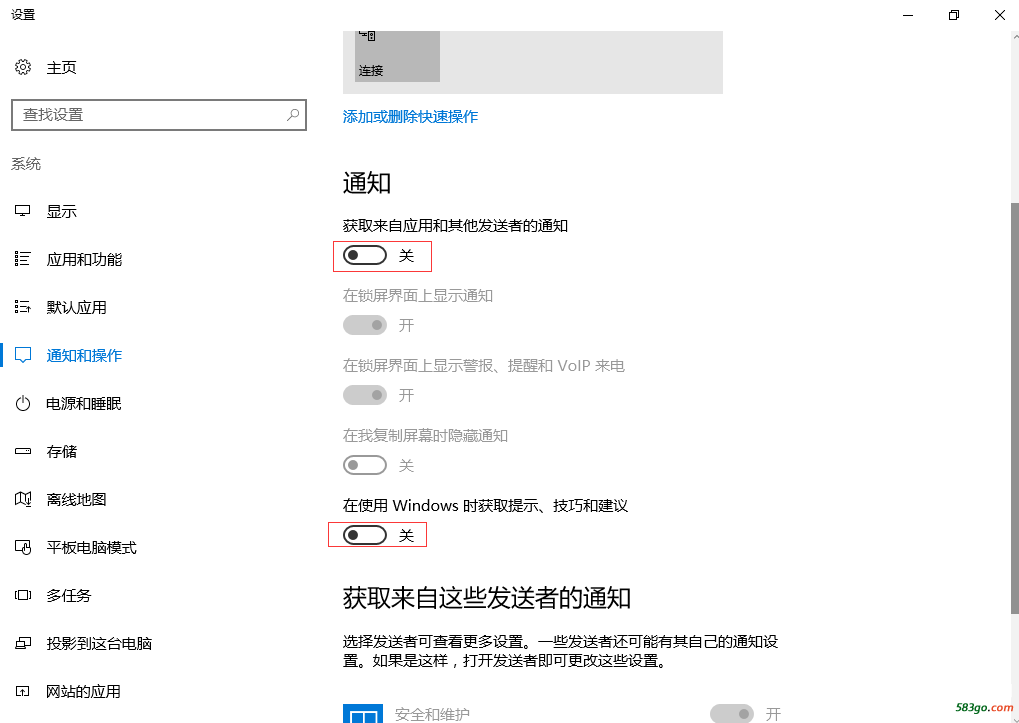Click the Home gear icon

pos(23,67)
